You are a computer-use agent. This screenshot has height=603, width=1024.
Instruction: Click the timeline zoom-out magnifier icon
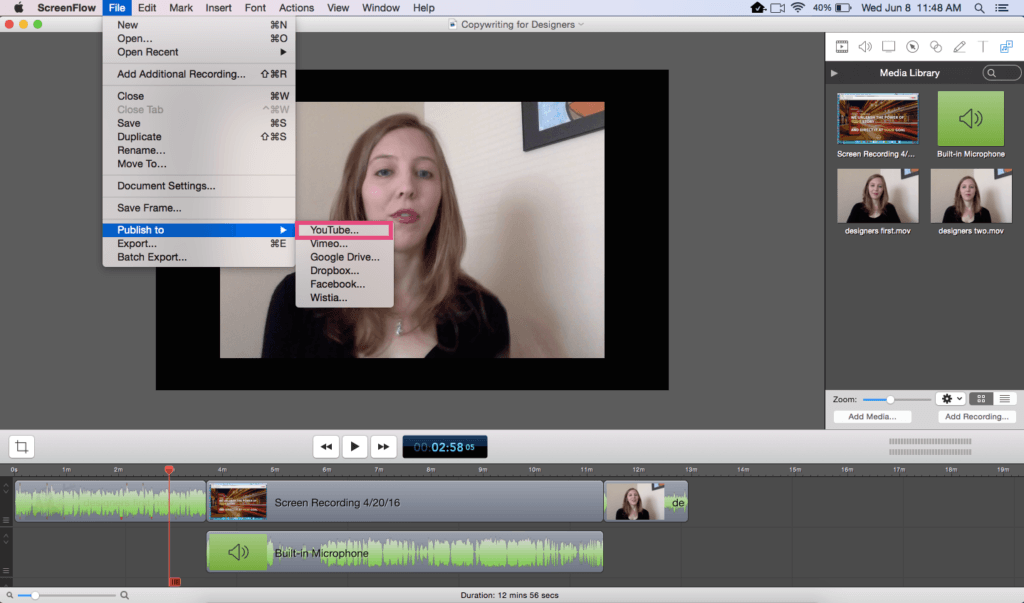click(x=9, y=595)
